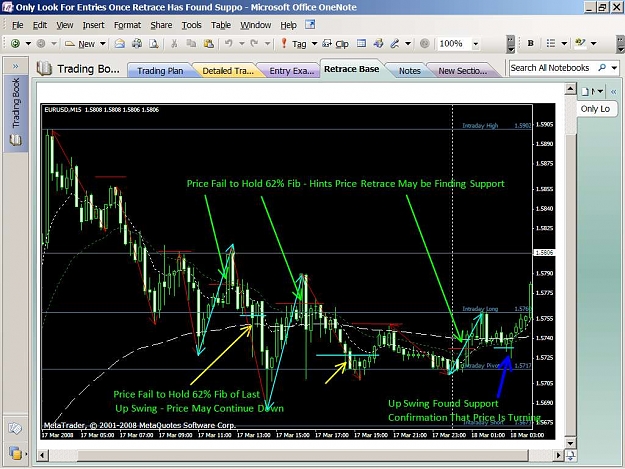
Task: Click the Print Preview icon
Action: 153,43
